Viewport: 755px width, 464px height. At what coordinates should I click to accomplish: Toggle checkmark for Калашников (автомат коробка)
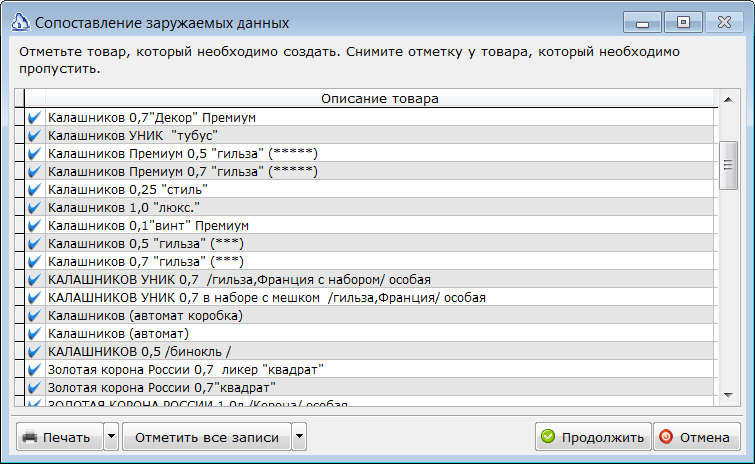[35, 315]
